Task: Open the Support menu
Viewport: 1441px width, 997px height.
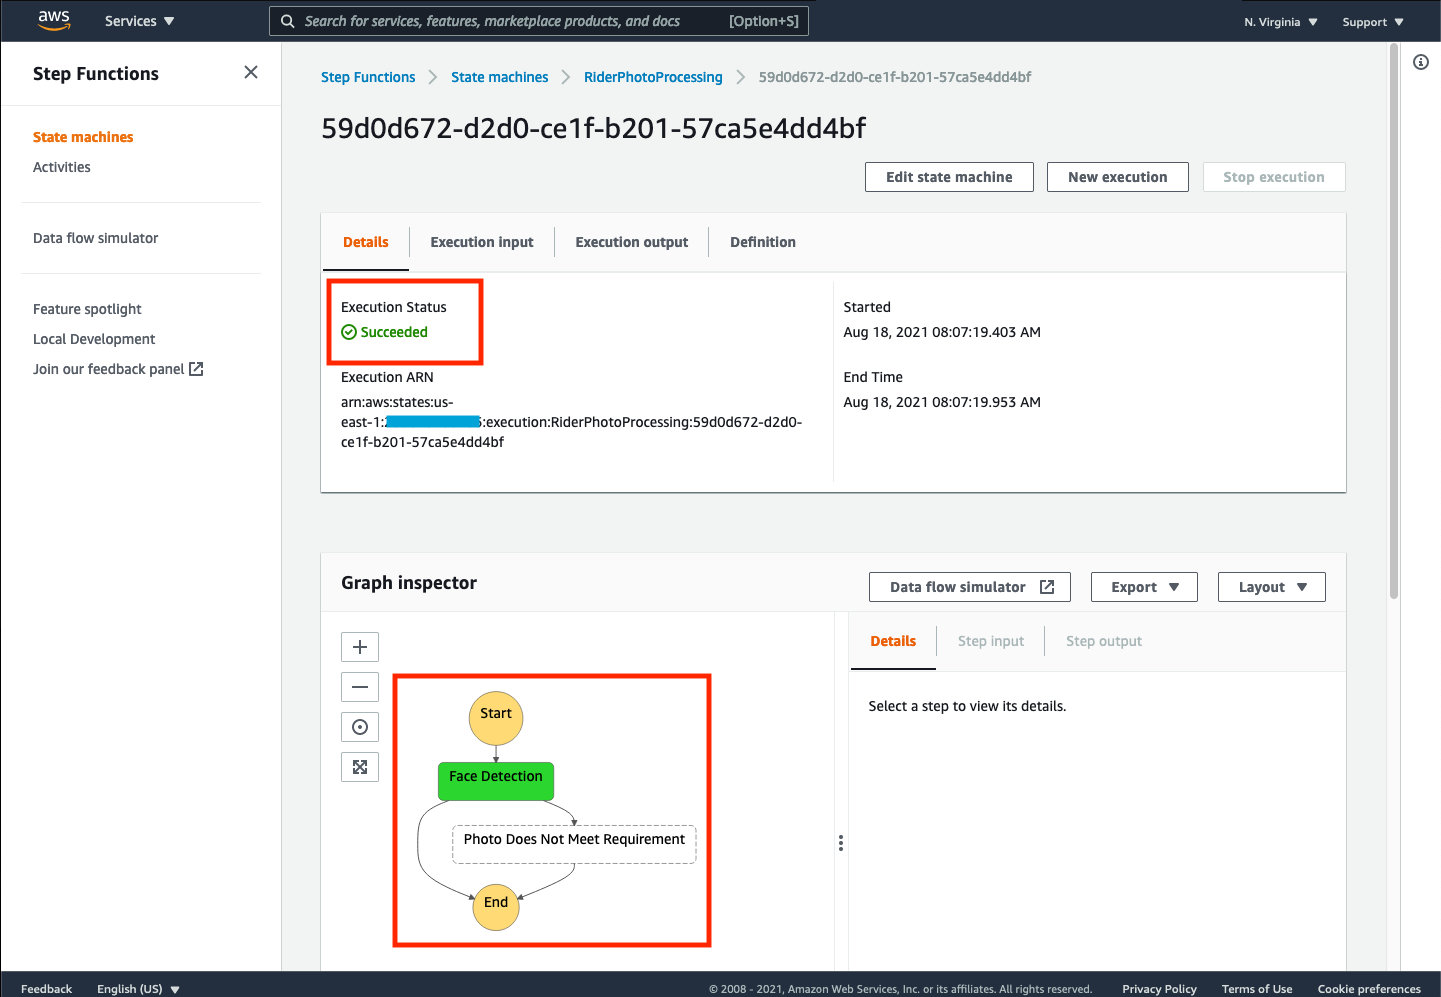Action: (x=1373, y=22)
